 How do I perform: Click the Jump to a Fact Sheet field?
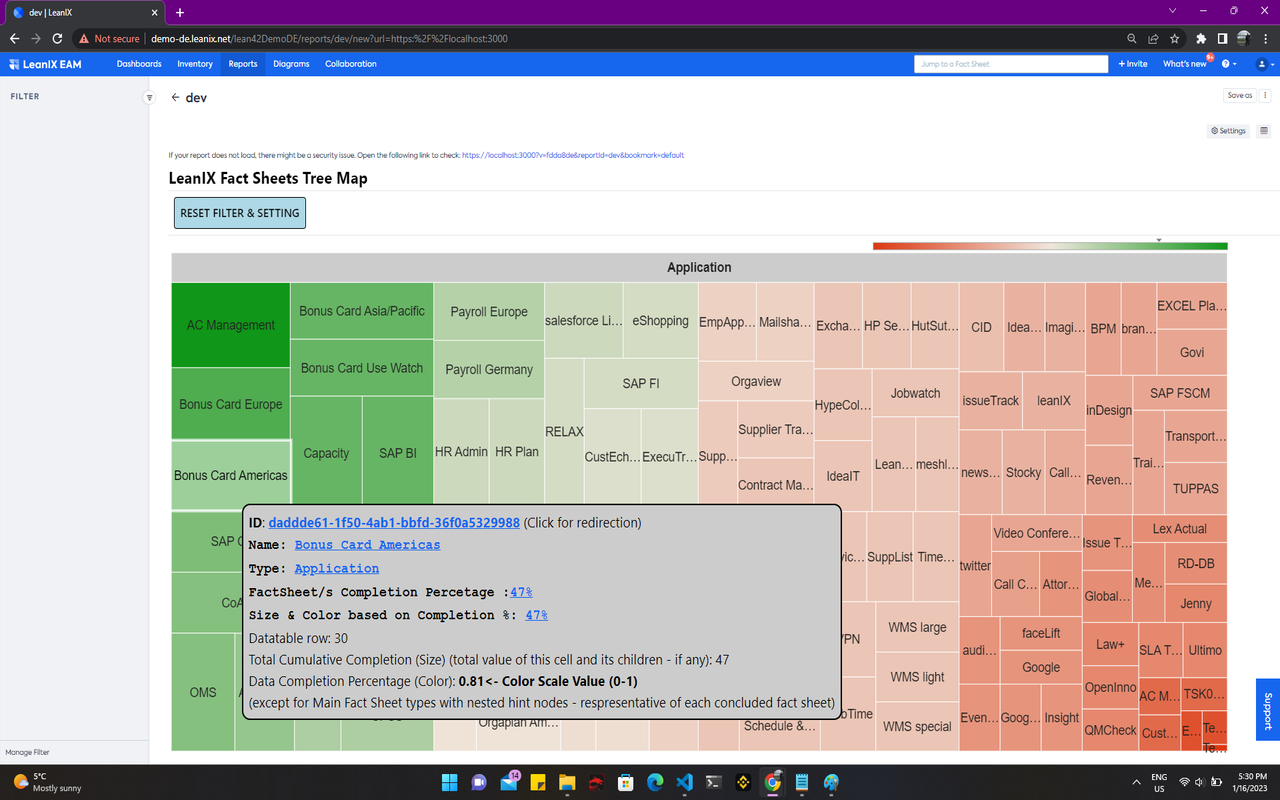(x=1011, y=64)
